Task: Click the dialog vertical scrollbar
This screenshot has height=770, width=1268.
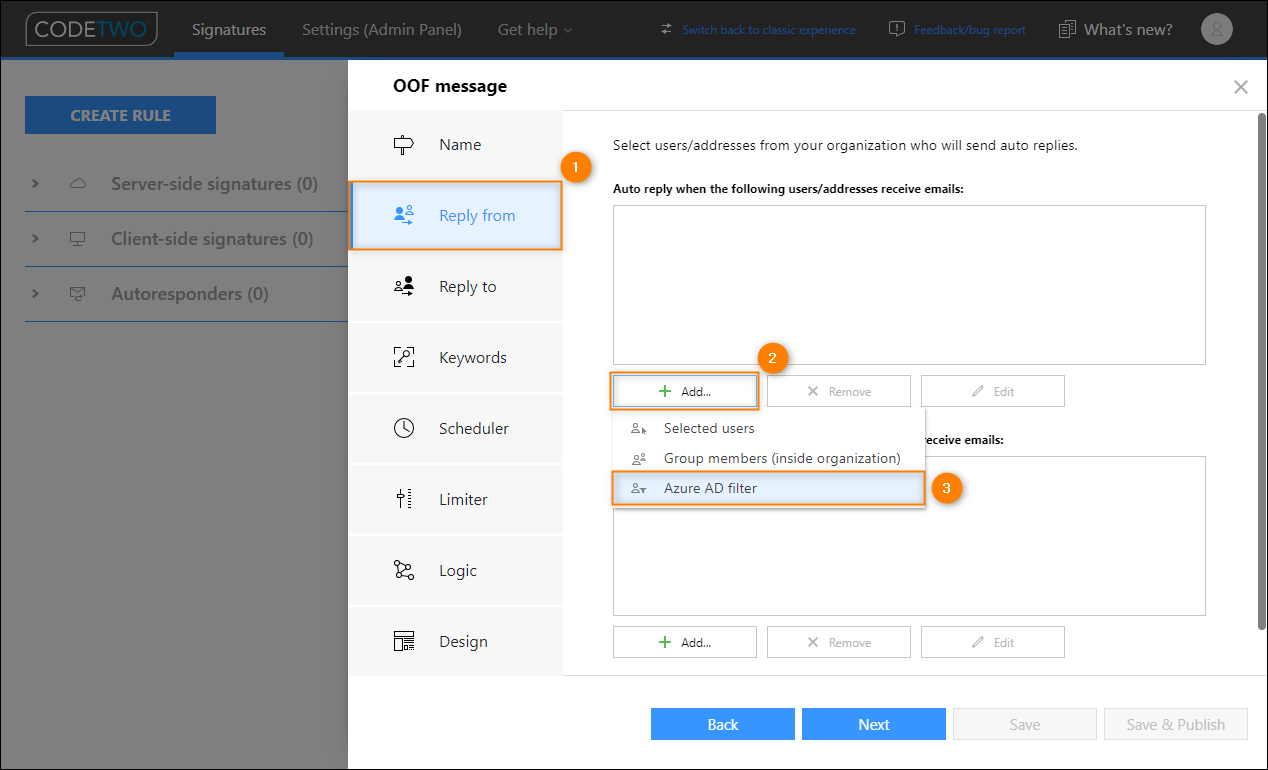Action: coord(1261,370)
